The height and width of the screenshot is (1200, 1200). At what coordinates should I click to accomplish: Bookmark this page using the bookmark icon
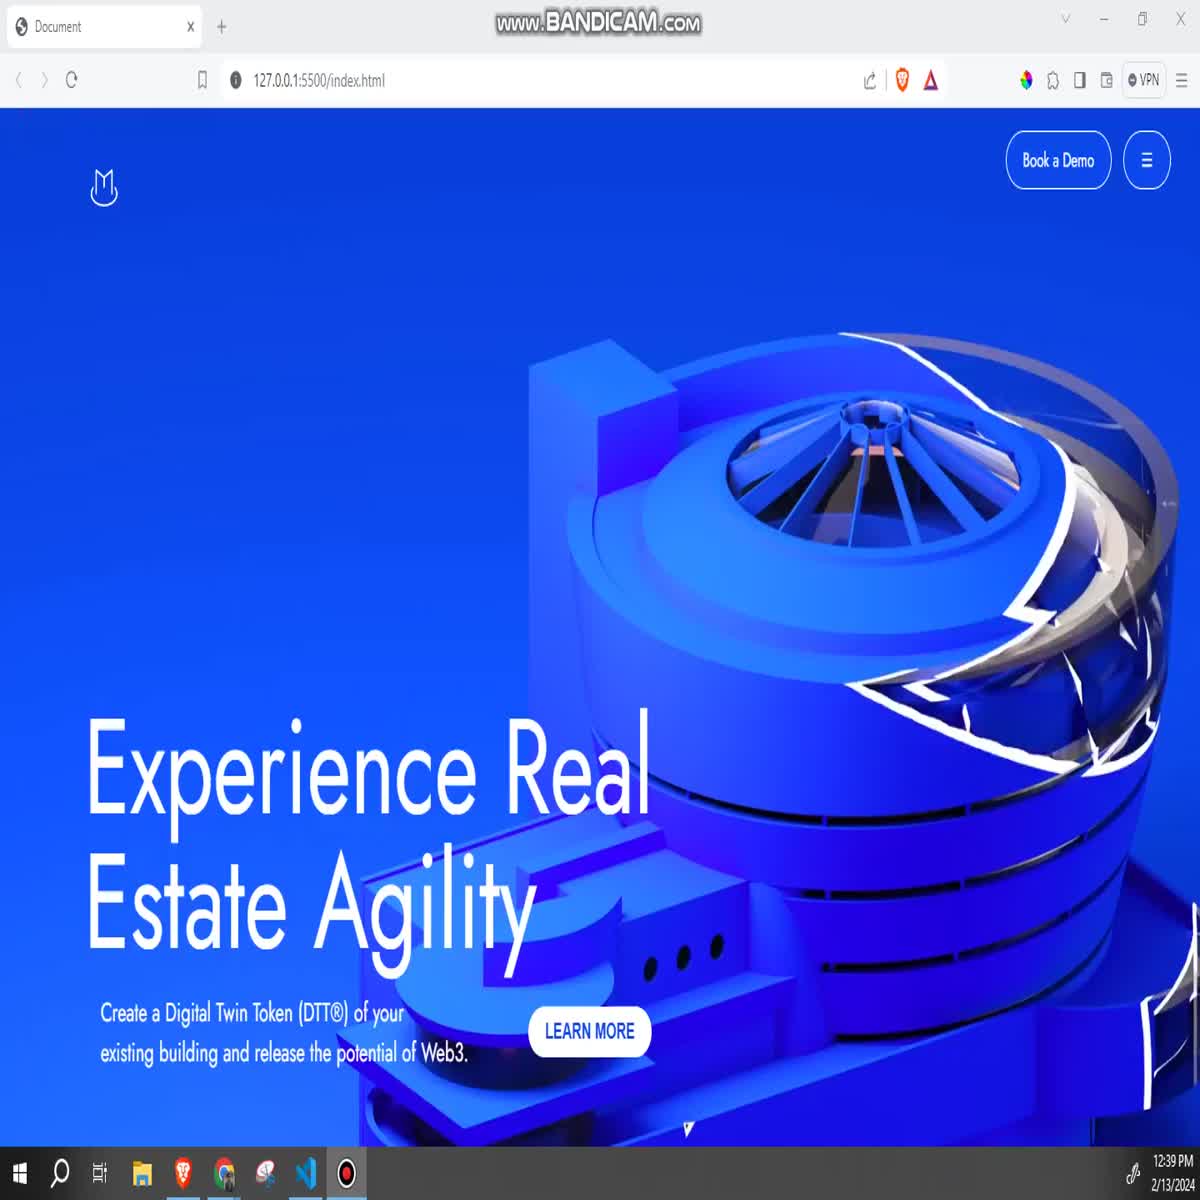tap(202, 80)
